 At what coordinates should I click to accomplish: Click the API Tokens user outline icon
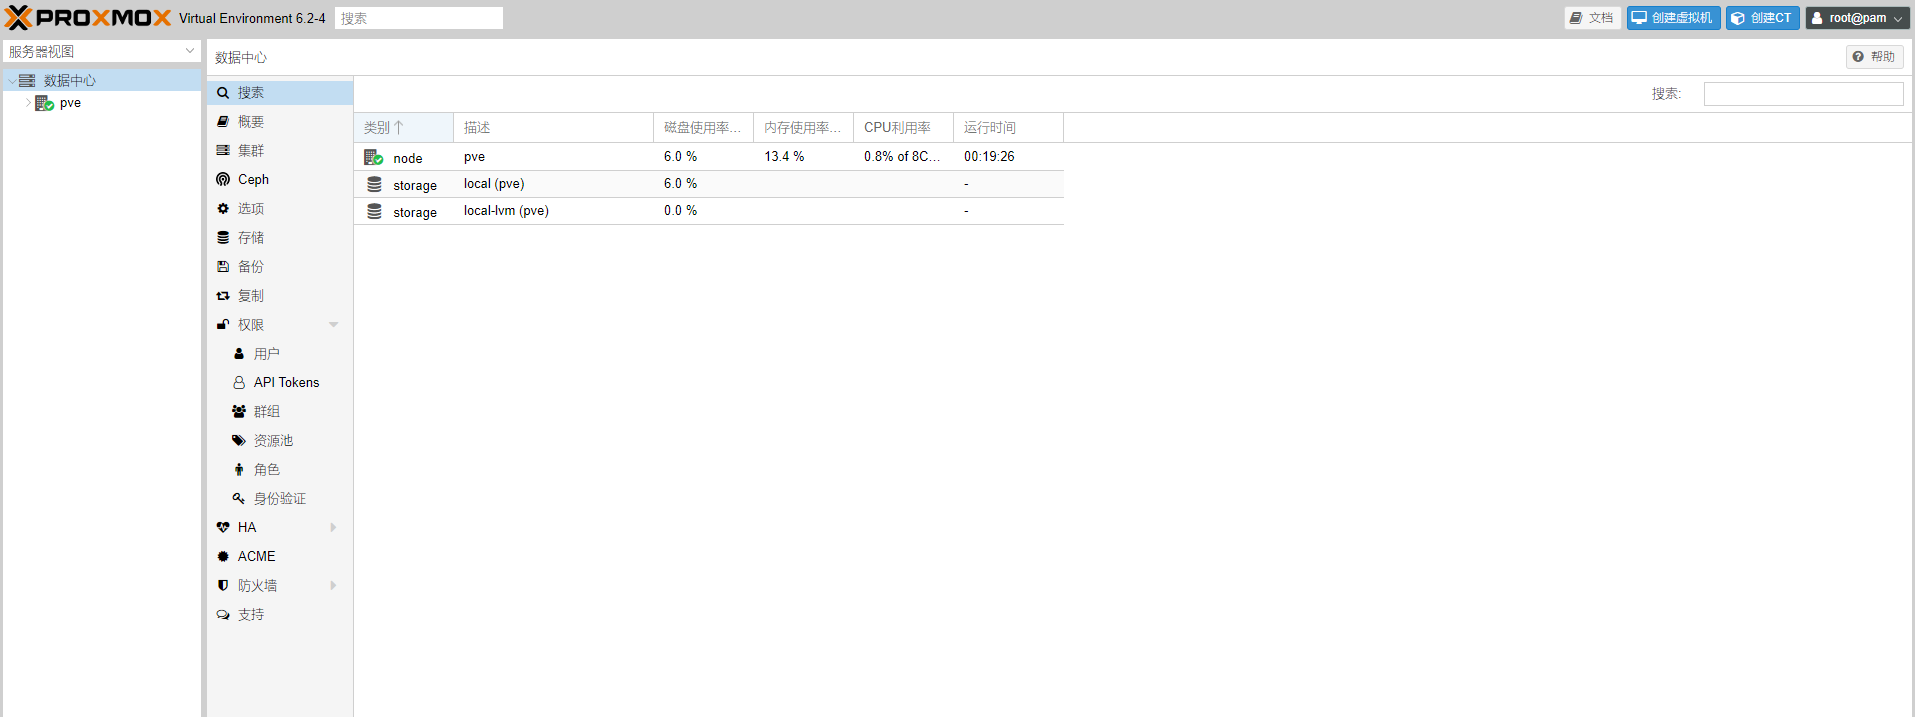239,383
